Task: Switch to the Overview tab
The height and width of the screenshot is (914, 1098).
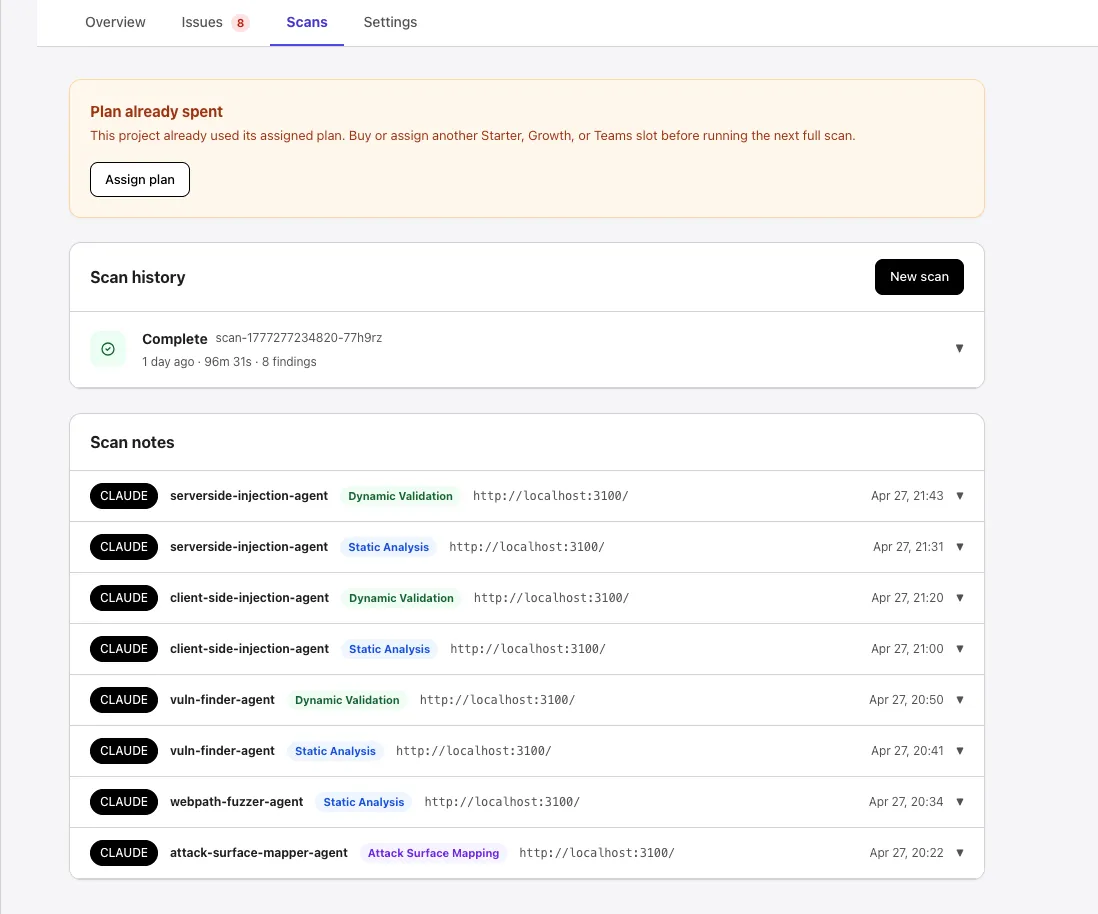Action: 115,22
